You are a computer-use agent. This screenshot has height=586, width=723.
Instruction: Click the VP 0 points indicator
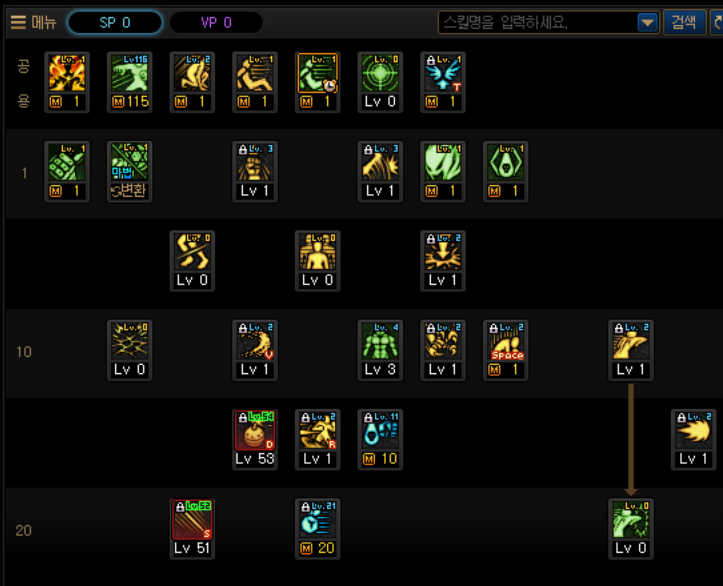click(x=216, y=22)
